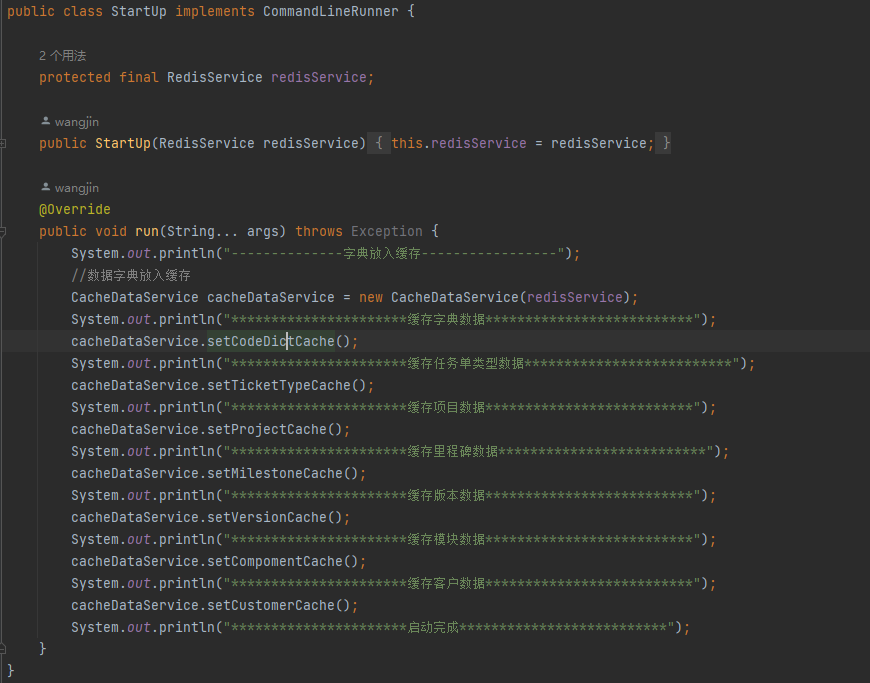Click the setTicketTypeCache method call
Screen dimensions: 870x683
click(x=279, y=386)
